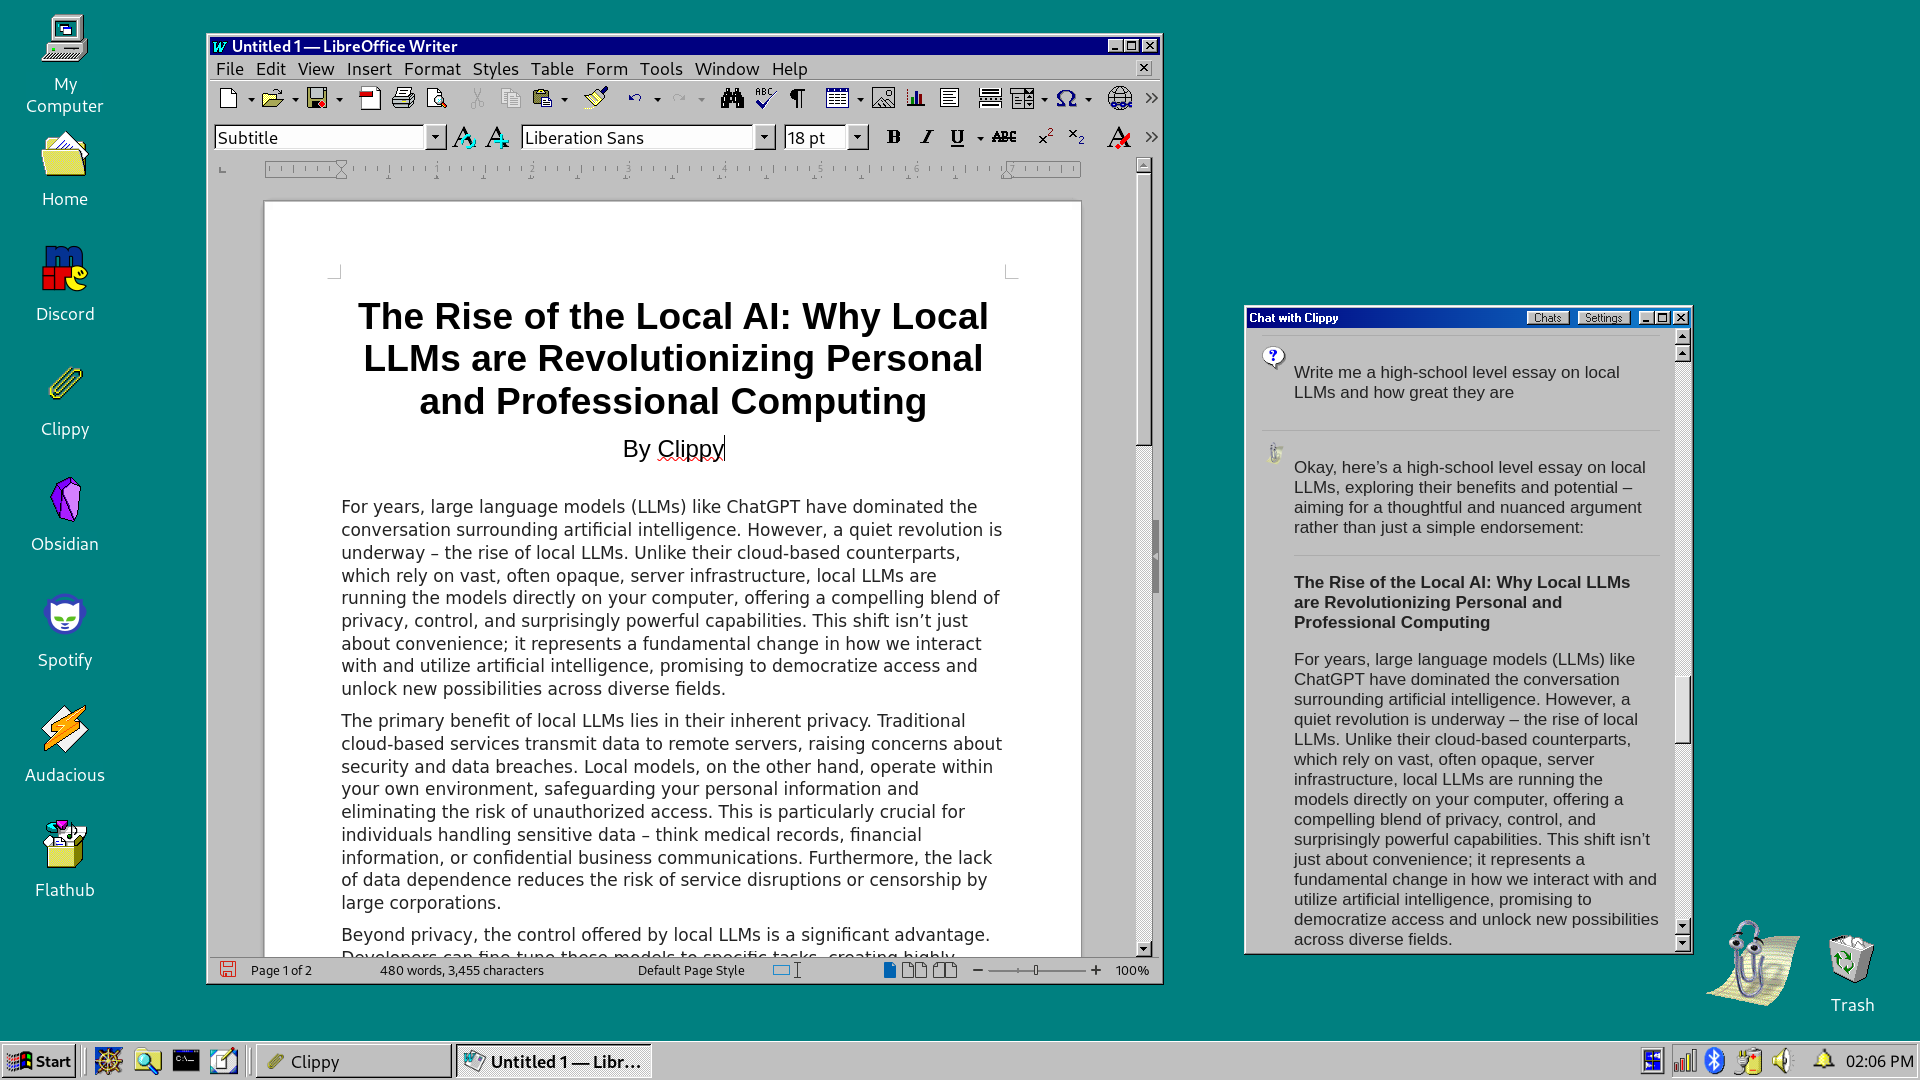
Task: Run the spelling check
Action: [765, 98]
